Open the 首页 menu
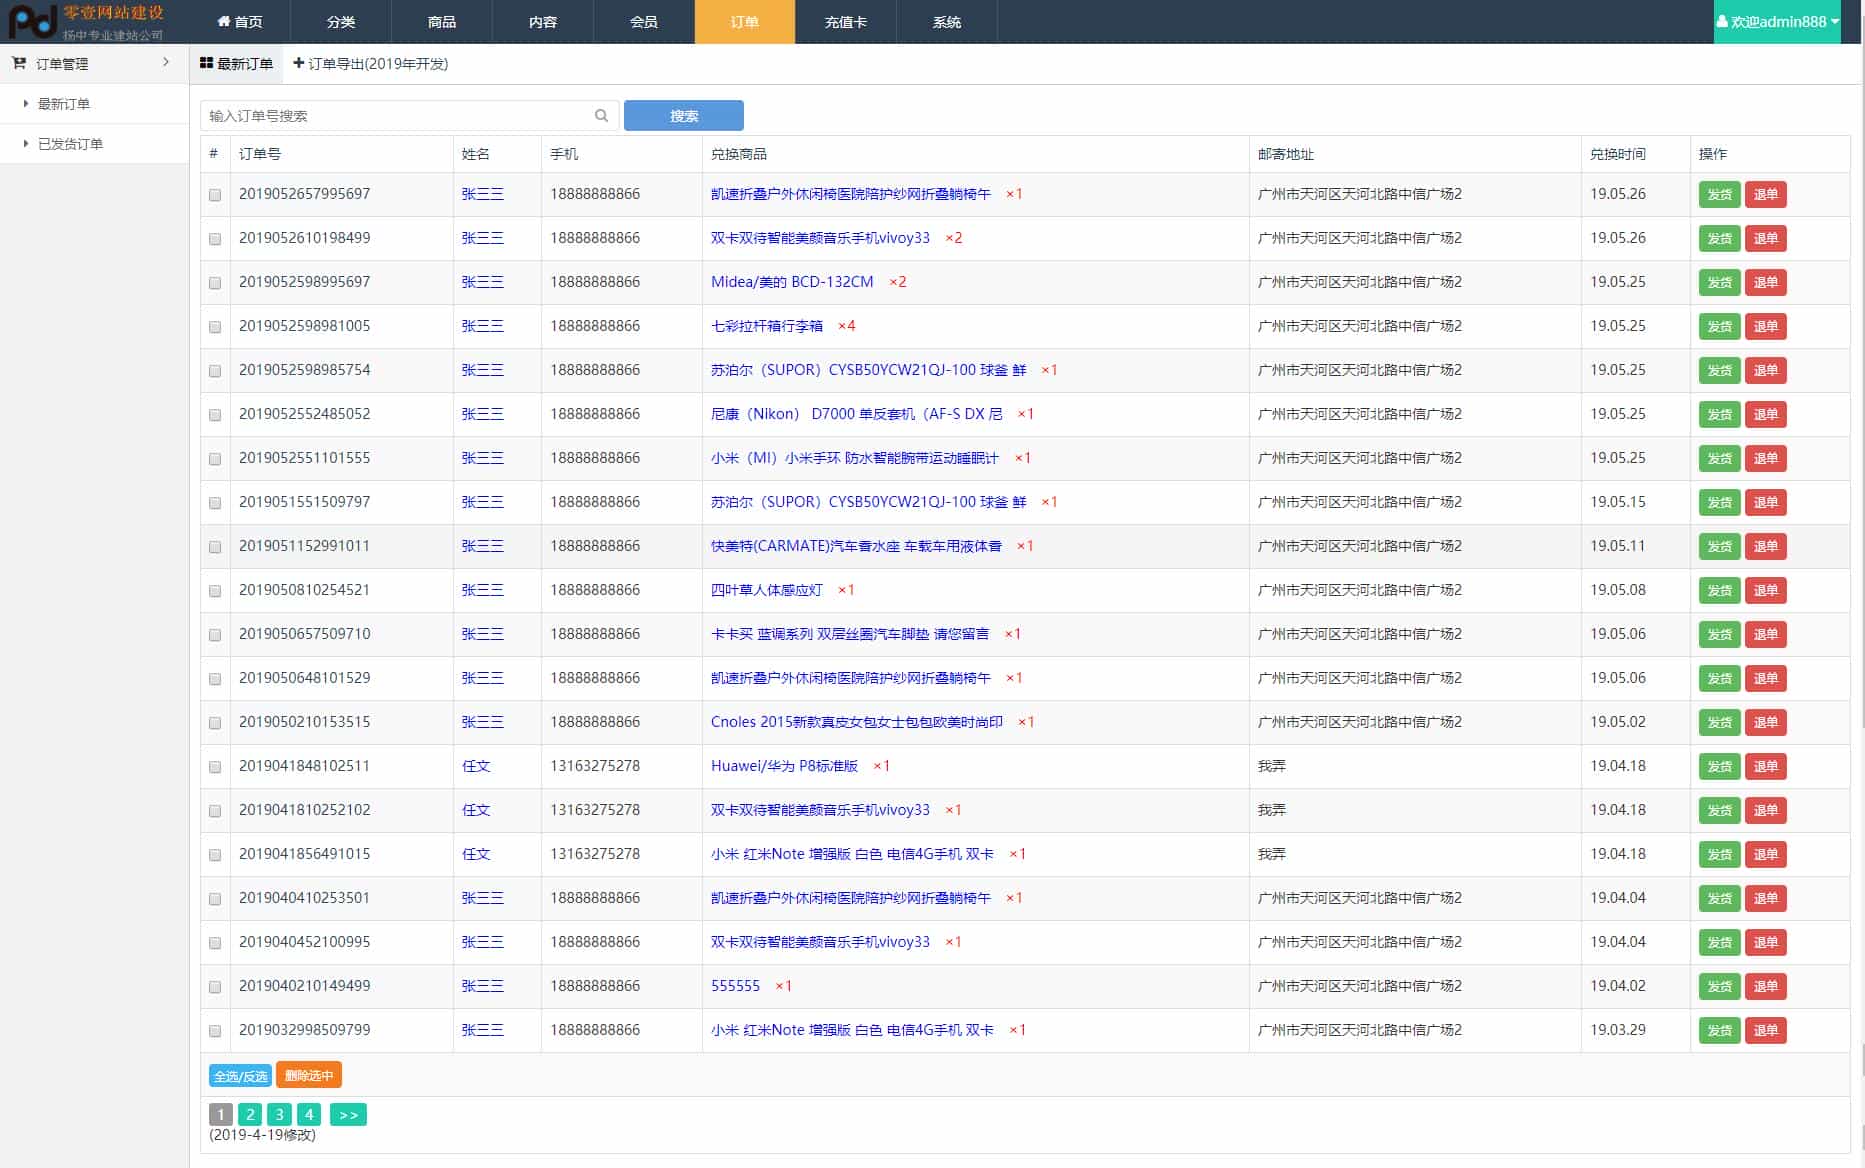Image resolution: width=1865 pixels, height=1168 pixels. [240, 21]
